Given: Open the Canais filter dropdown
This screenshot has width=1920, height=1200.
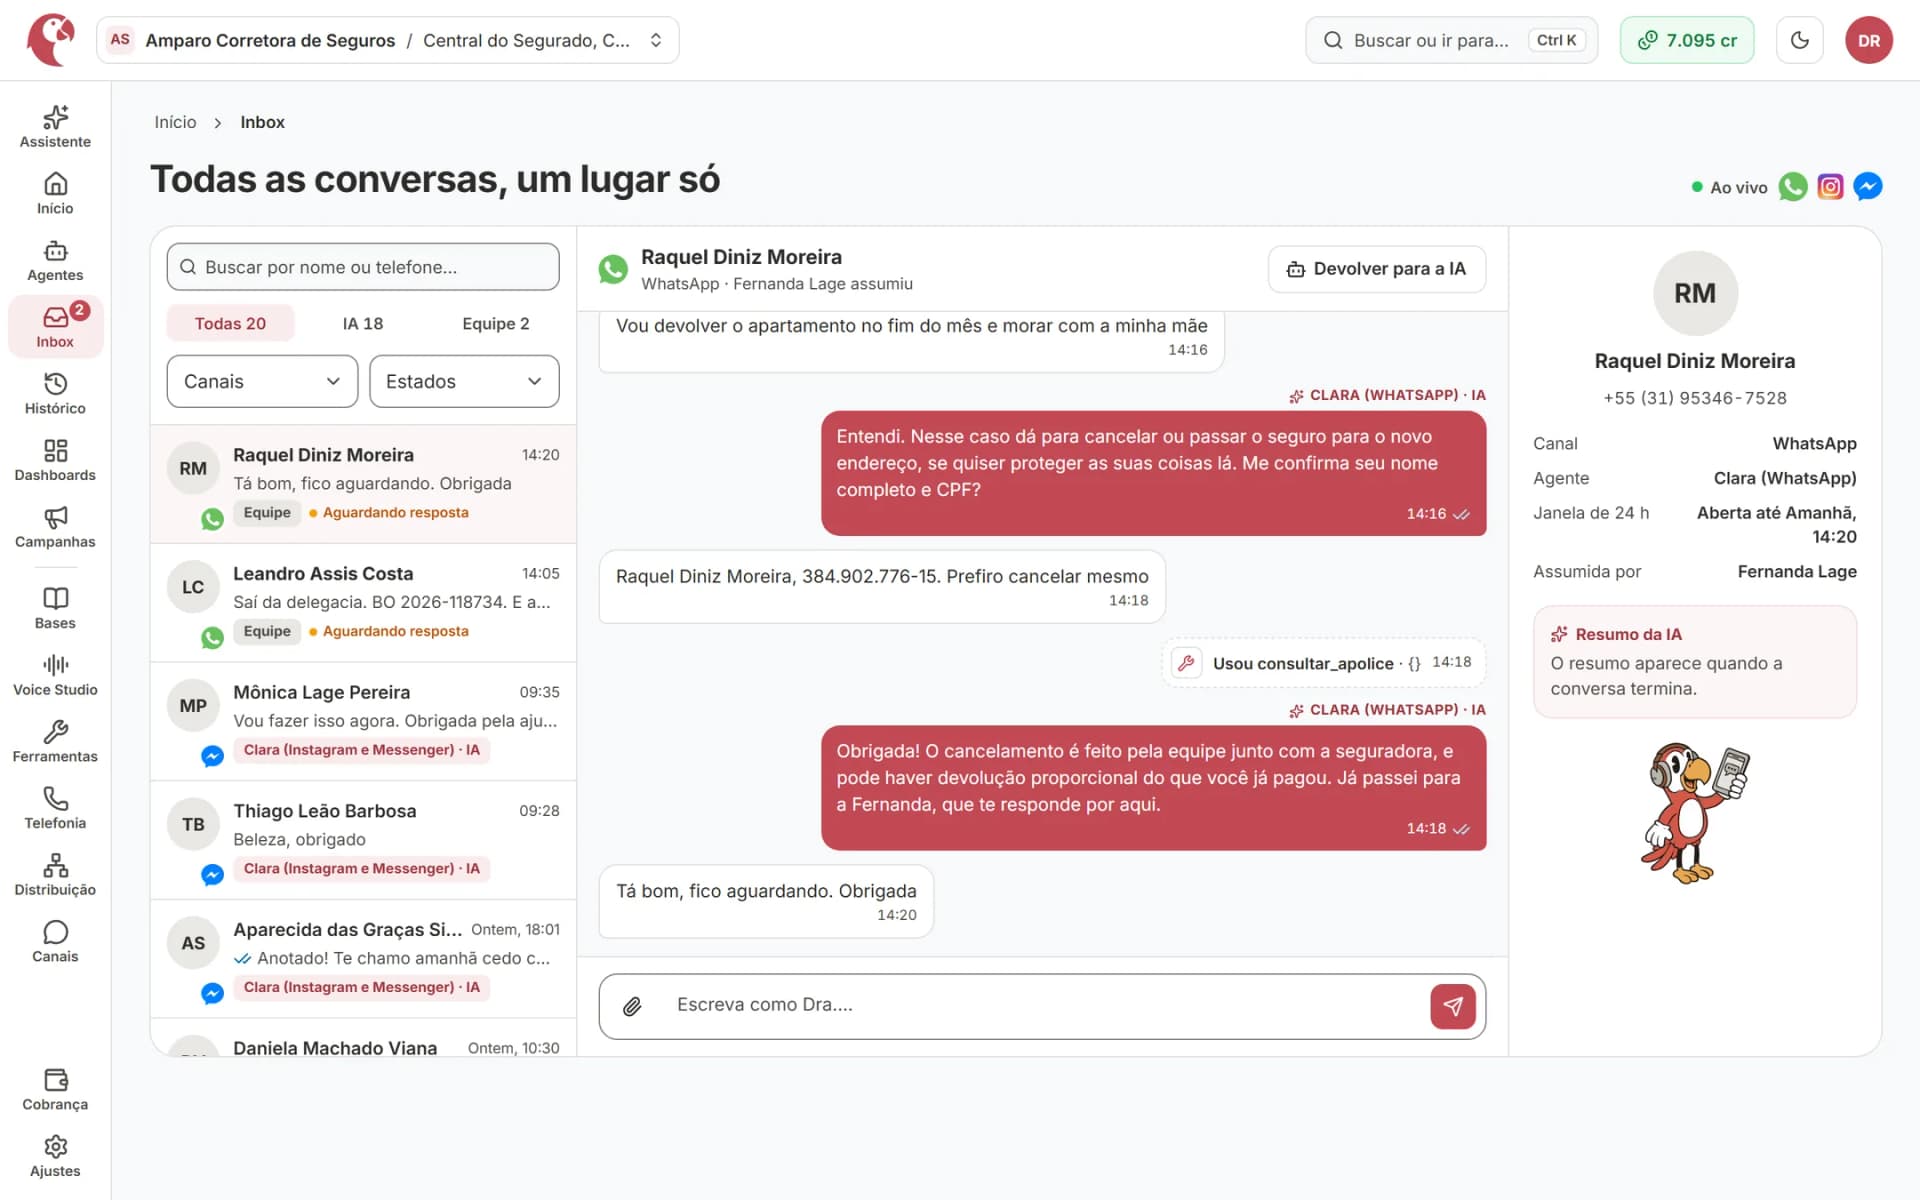Looking at the screenshot, I should [262, 381].
